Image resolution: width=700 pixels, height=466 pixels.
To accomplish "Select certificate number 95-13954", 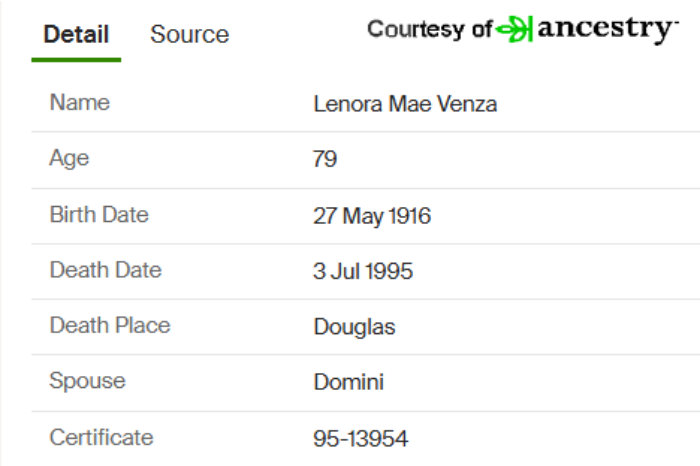I will coord(361,439).
